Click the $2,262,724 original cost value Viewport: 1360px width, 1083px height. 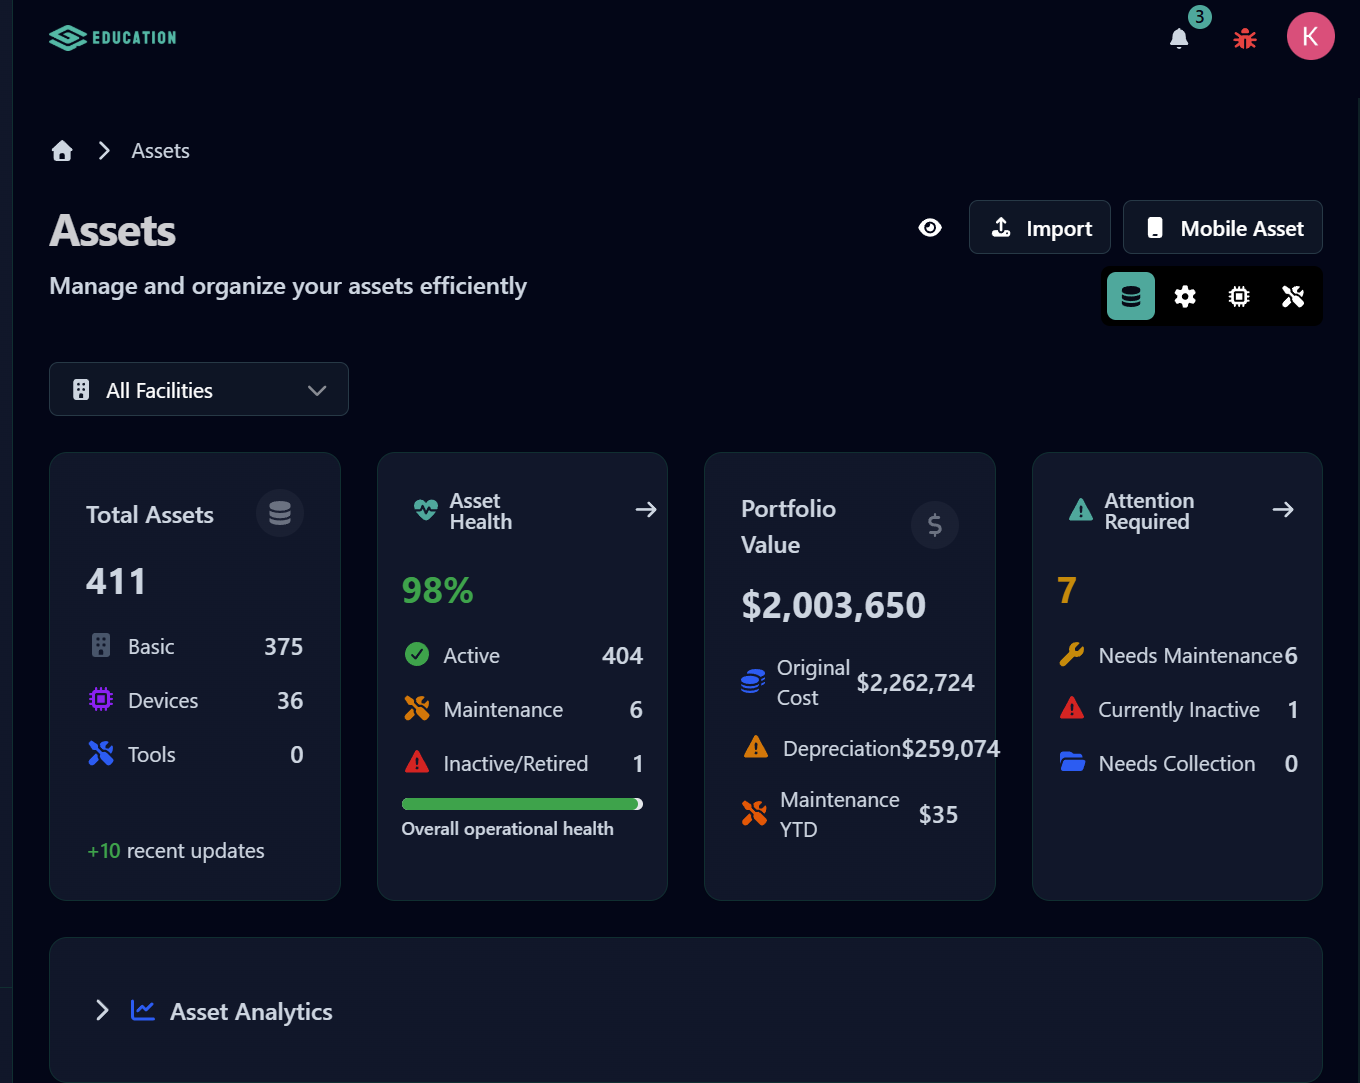pyautogui.click(x=915, y=683)
